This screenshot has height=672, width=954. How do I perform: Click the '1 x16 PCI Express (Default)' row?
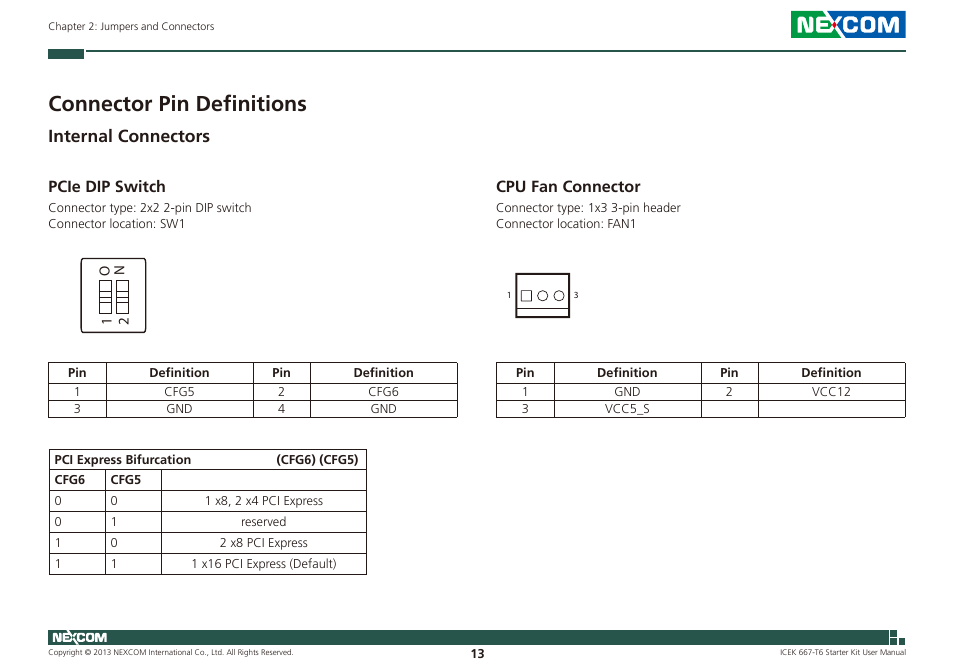[x=207, y=564]
